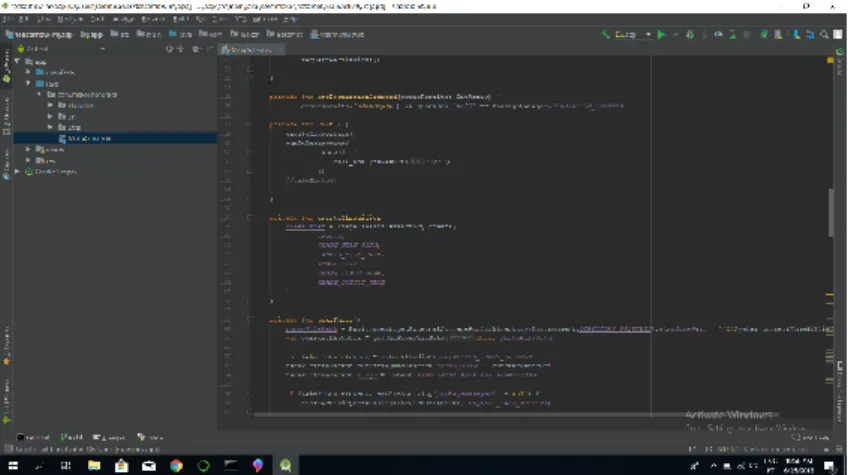Image resolution: width=848 pixels, height=475 pixels.
Task: Open the Event Log tool window
Action: [810, 437]
